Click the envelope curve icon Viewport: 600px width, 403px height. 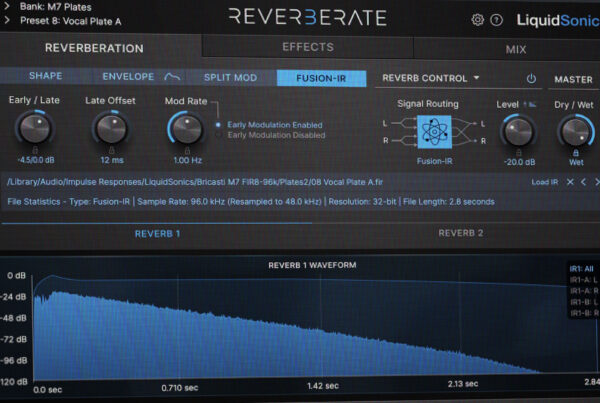pyautogui.click(x=172, y=77)
